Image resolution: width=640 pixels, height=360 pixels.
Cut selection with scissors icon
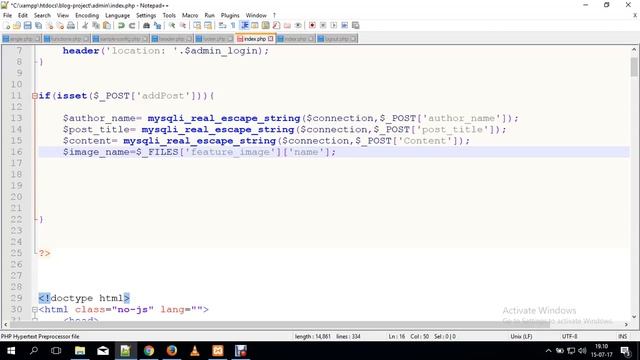pos(85,25)
